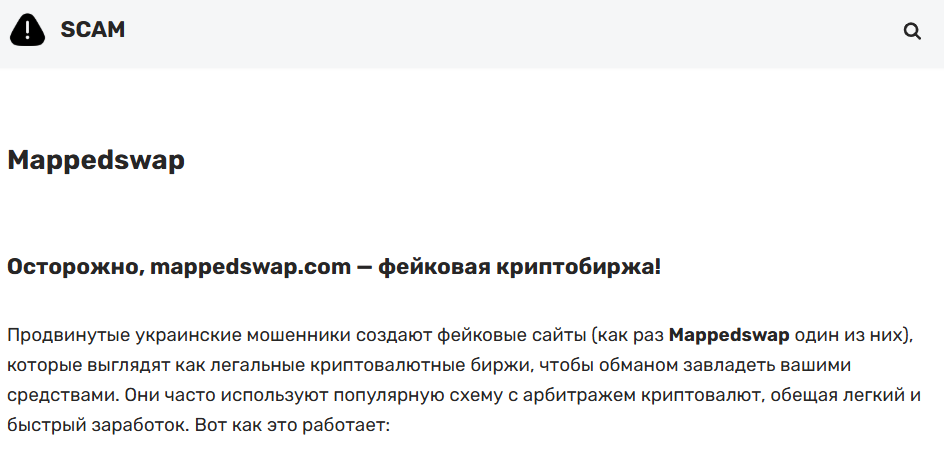
Task: Click the large Mappedswap page heading
Action: click(x=96, y=160)
